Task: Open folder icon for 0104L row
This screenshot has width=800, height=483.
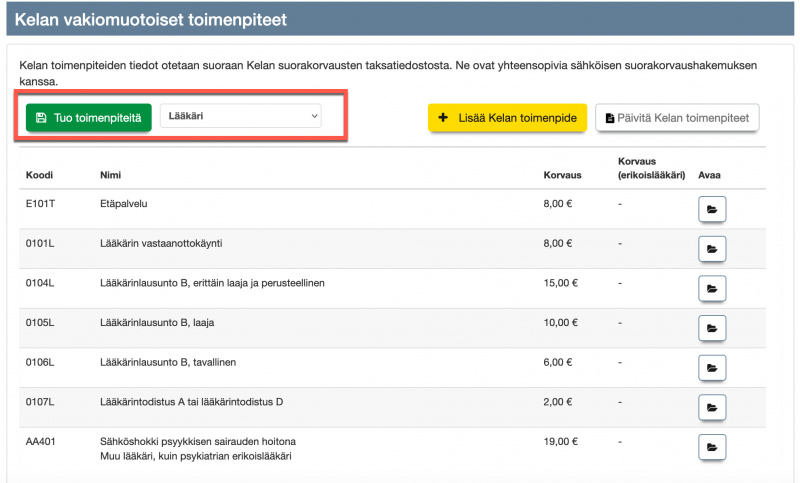Action: pos(712,289)
